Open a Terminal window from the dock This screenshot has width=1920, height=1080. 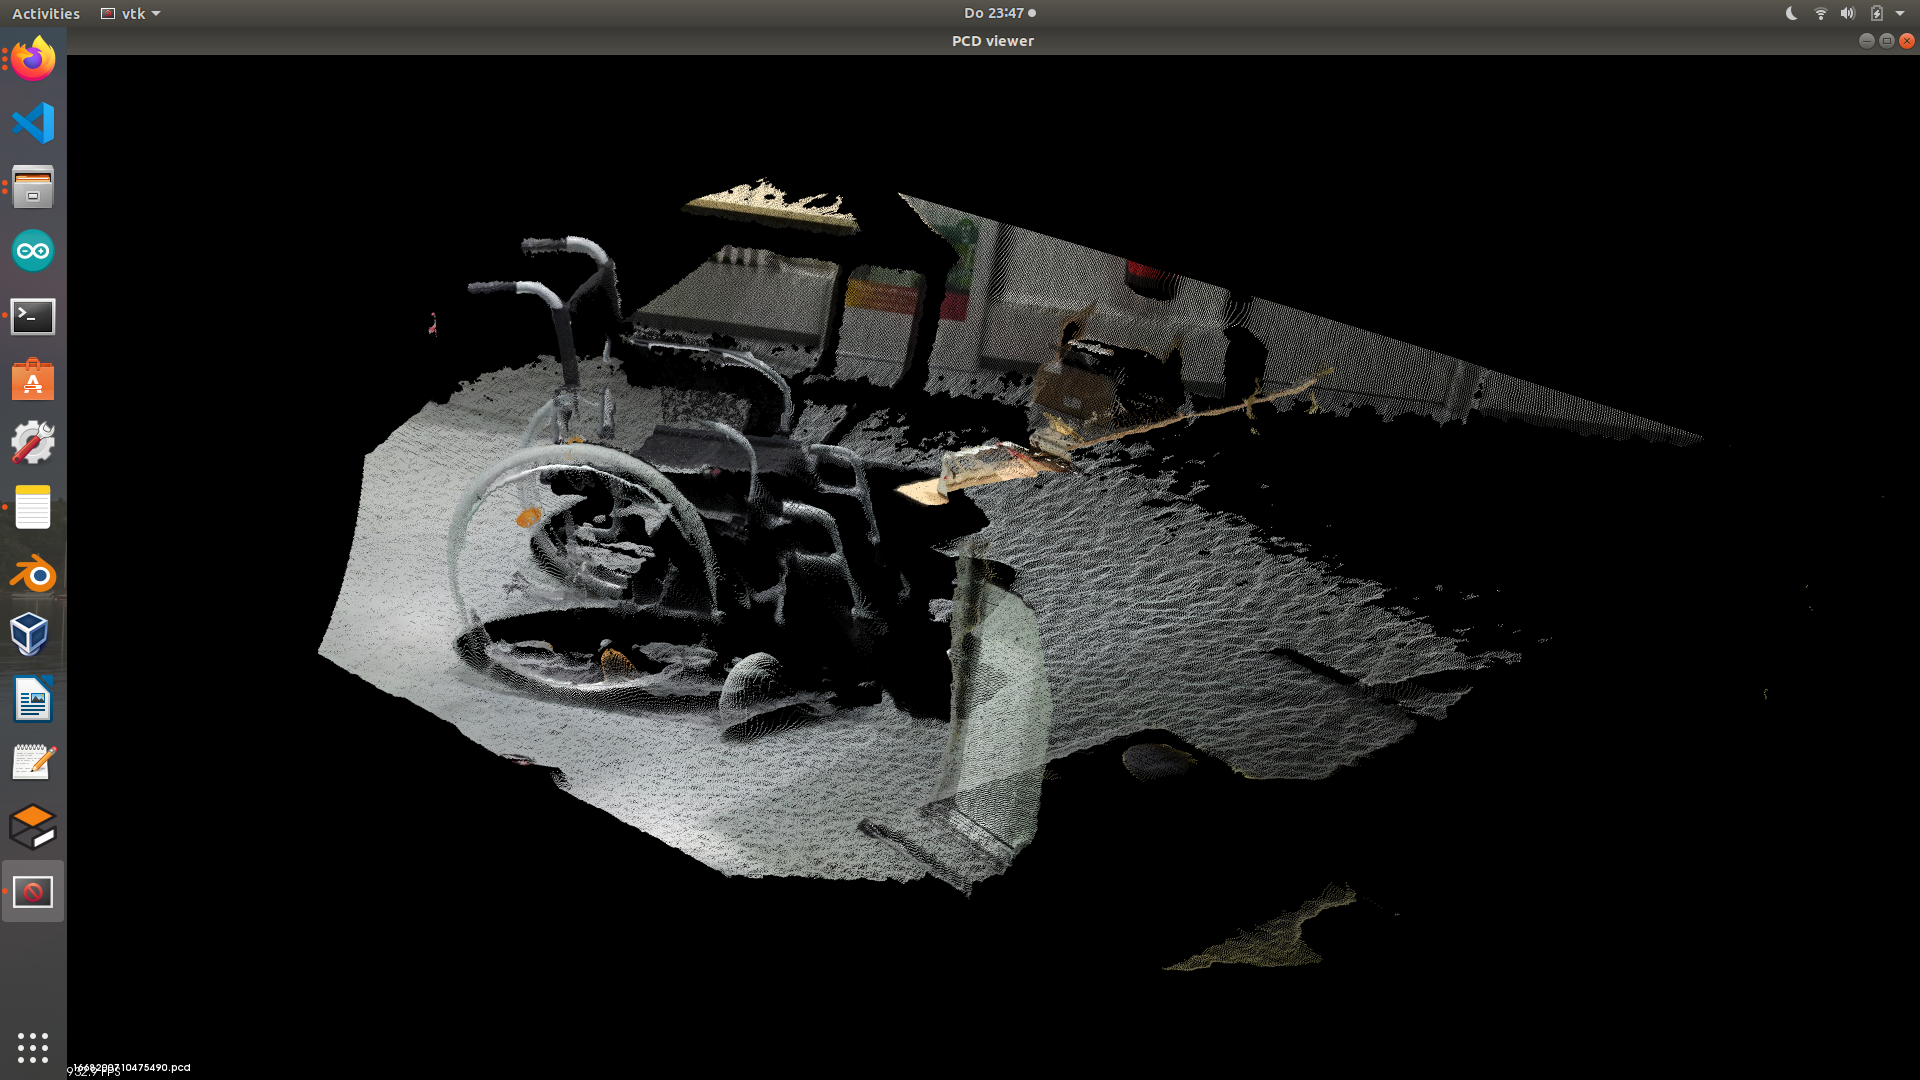33,316
